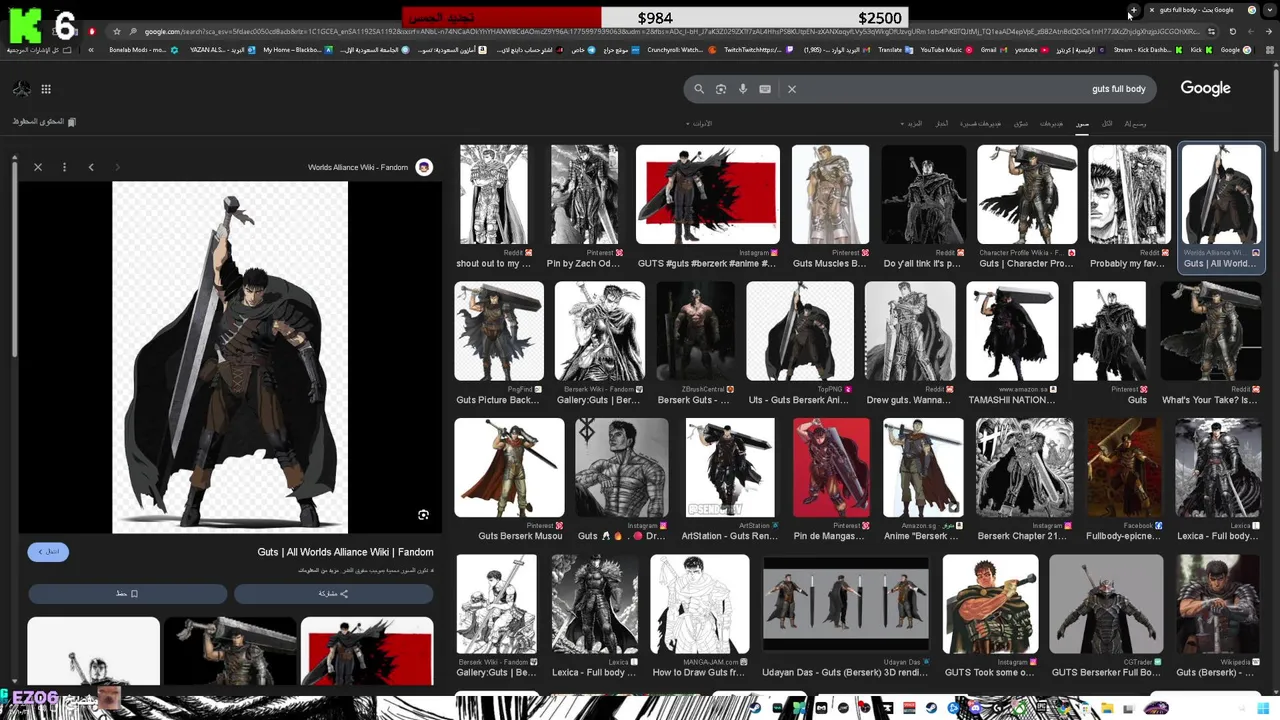Open saved content collections link

44,122
